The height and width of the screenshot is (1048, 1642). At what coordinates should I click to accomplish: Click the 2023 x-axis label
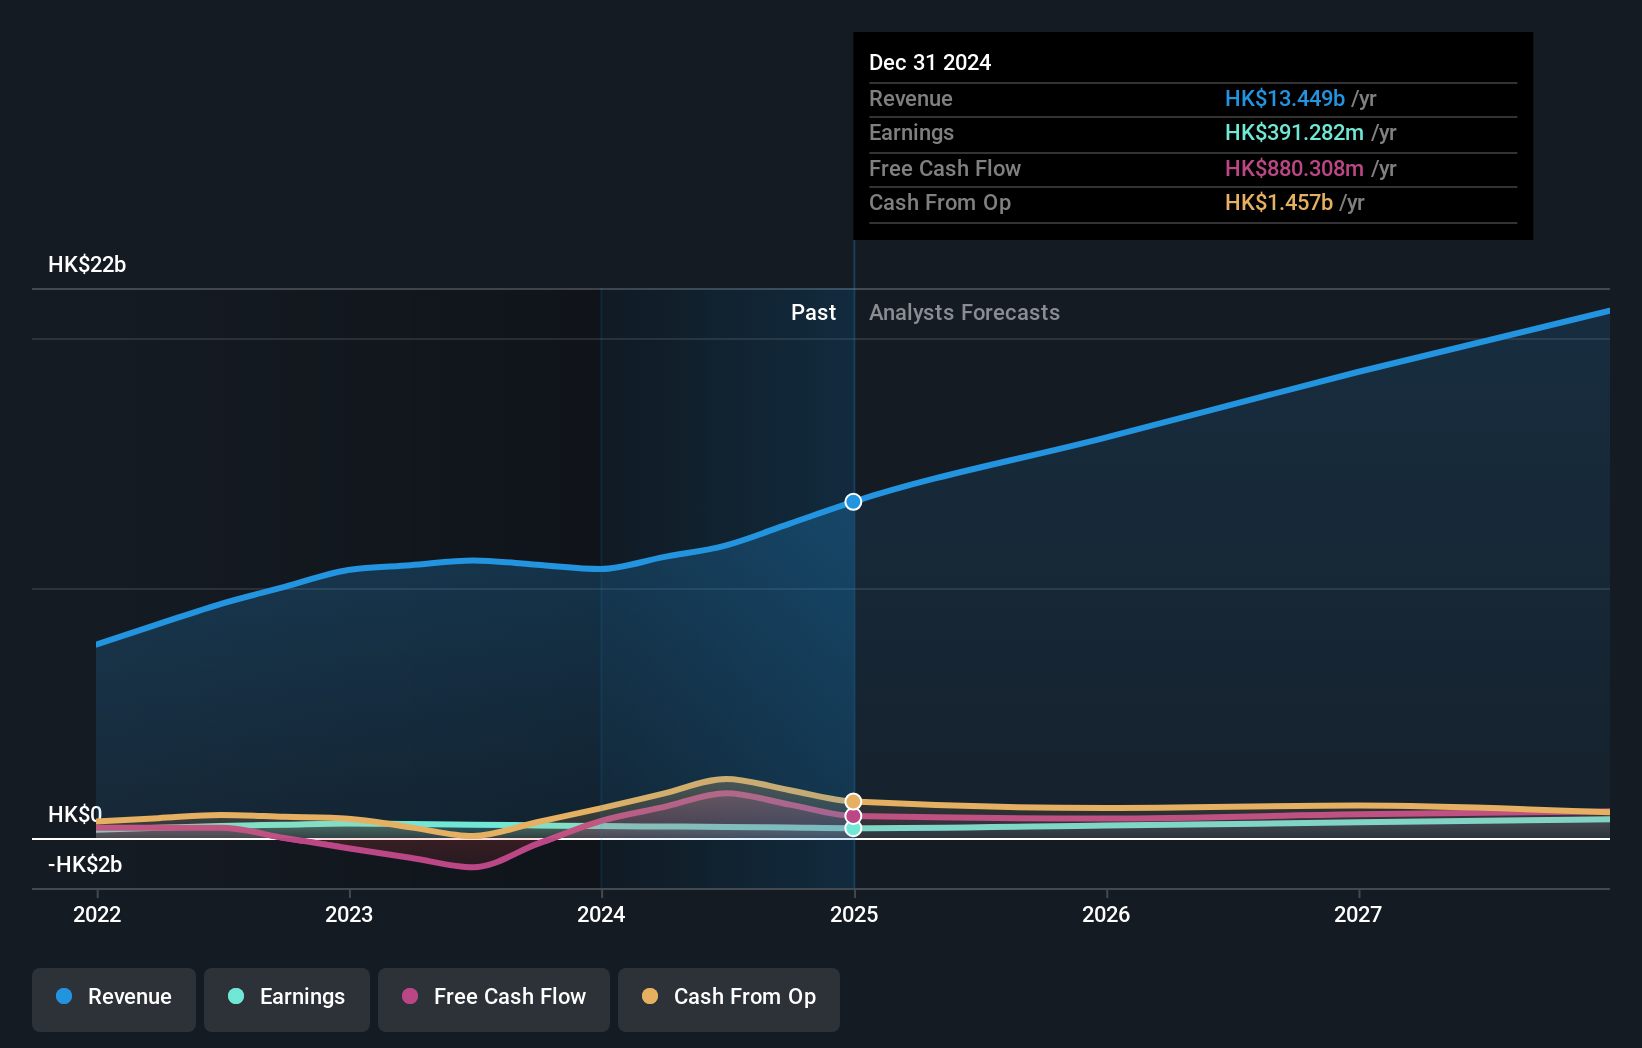[x=349, y=914]
